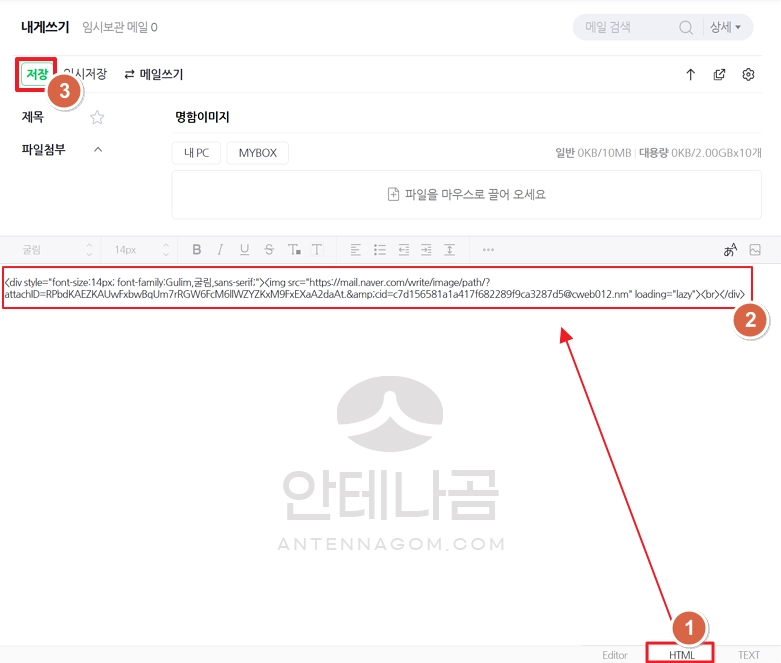Click the 내게쓰기 heading
Image resolution: width=781 pixels, height=663 pixels.
(x=45, y=27)
